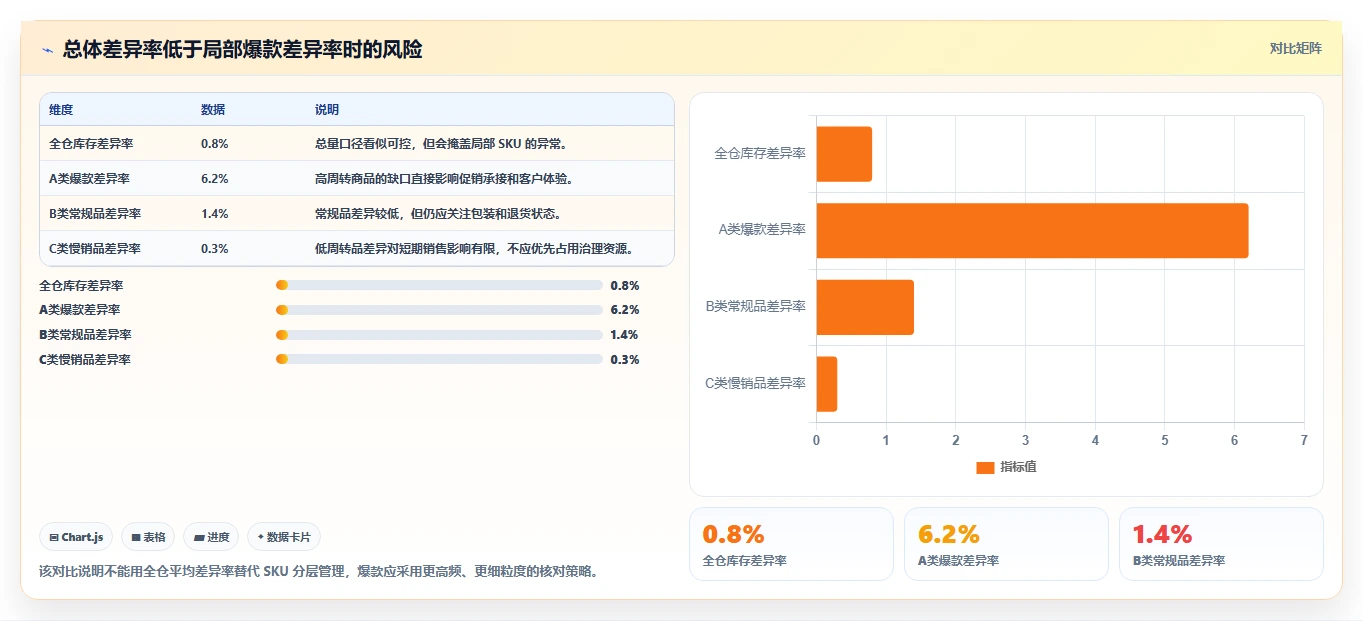This screenshot has height=621, width=1363.
Task: Click progress list label 全仓库存差异率
Action: click(x=81, y=285)
